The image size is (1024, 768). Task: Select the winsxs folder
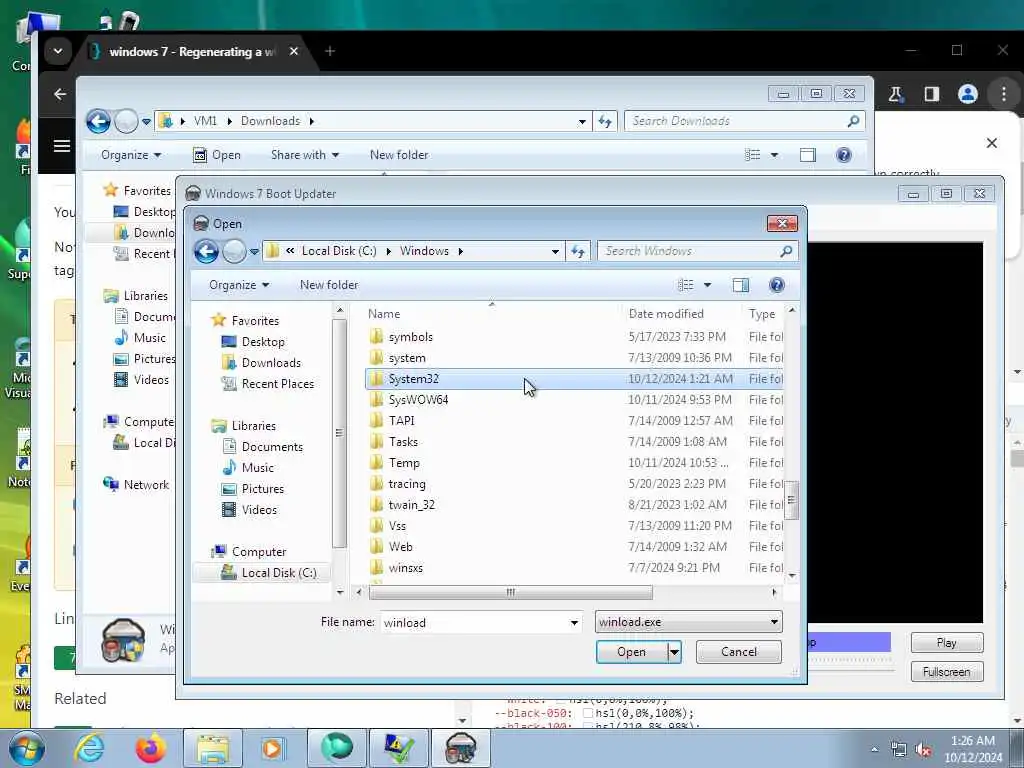point(574,568)
